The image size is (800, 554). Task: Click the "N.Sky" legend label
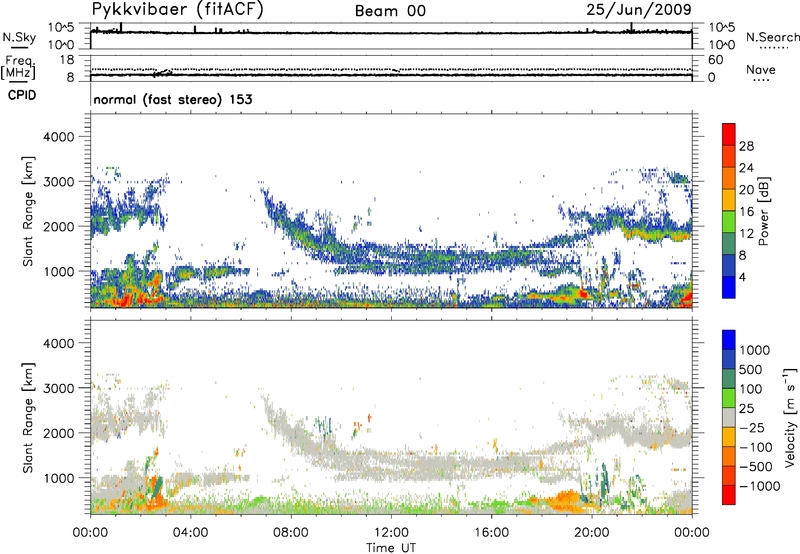point(19,37)
